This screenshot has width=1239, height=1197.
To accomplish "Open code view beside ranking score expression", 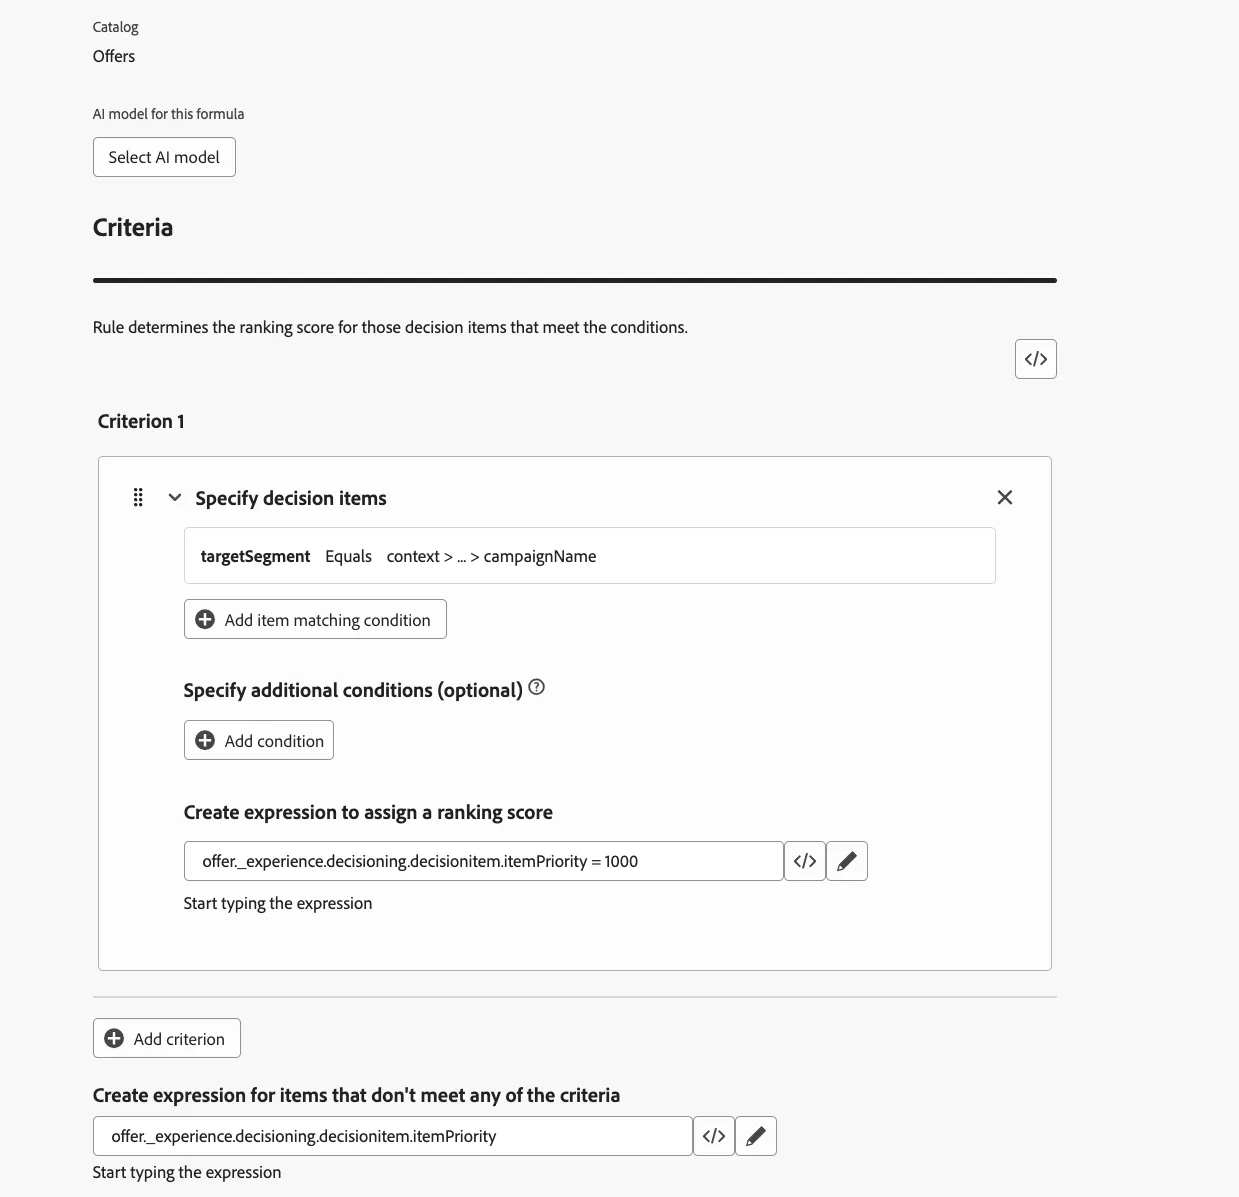I will [805, 861].
